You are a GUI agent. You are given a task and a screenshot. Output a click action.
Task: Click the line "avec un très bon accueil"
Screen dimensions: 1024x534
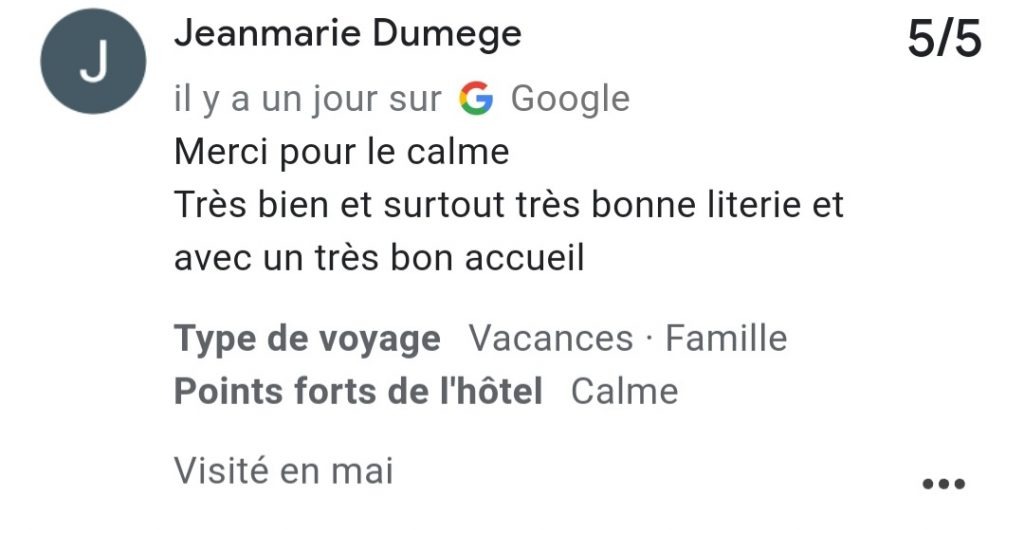click(378, 258)
